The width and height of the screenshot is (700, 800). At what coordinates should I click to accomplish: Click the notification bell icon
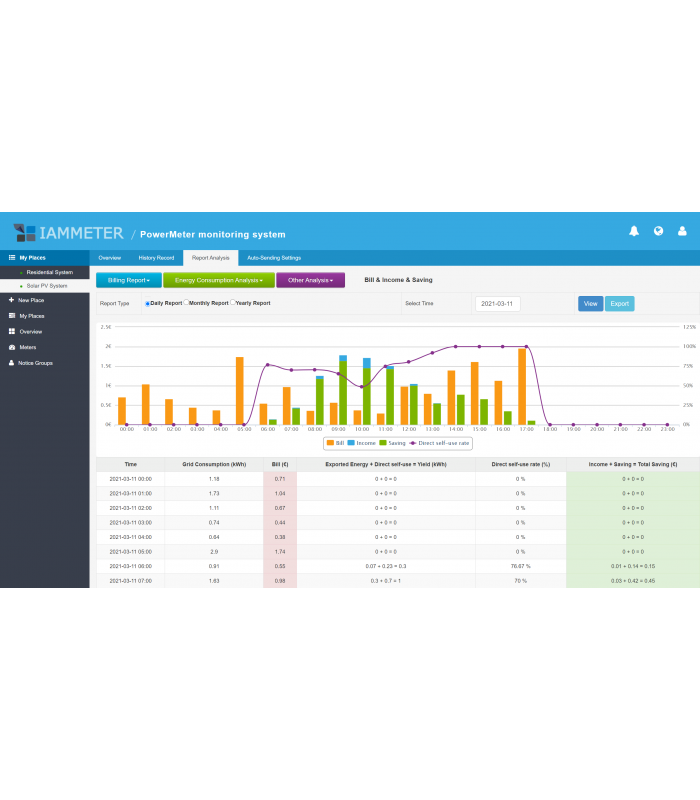click(x=634, y=231)
